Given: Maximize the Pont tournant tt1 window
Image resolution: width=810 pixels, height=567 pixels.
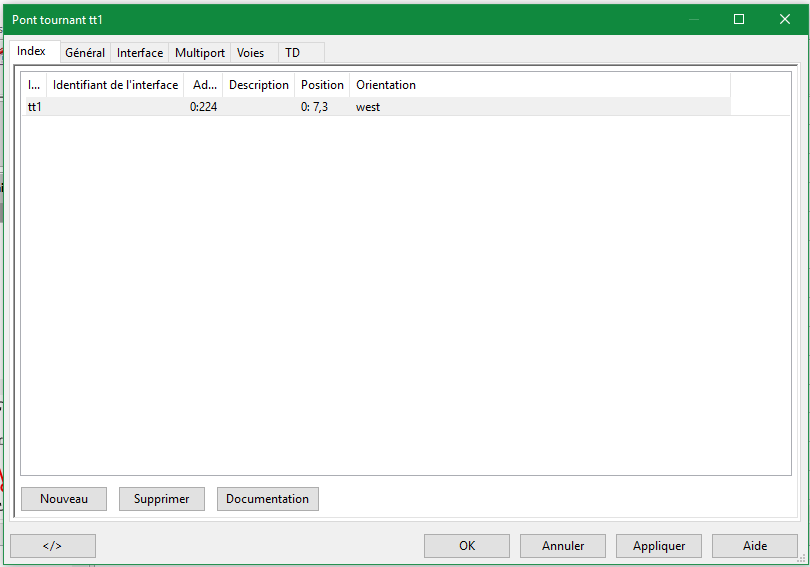Looking at the screenshot, I should (739, 19).
